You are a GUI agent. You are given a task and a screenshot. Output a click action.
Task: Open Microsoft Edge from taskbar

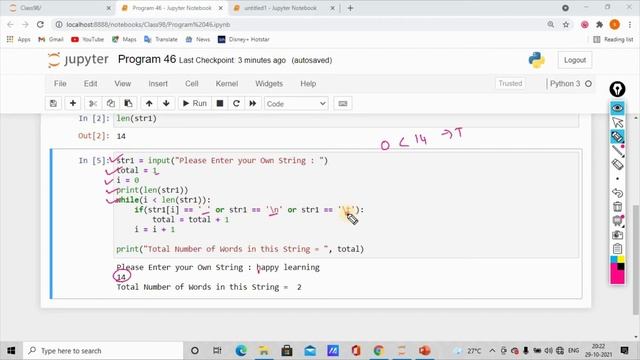(241, 351)
